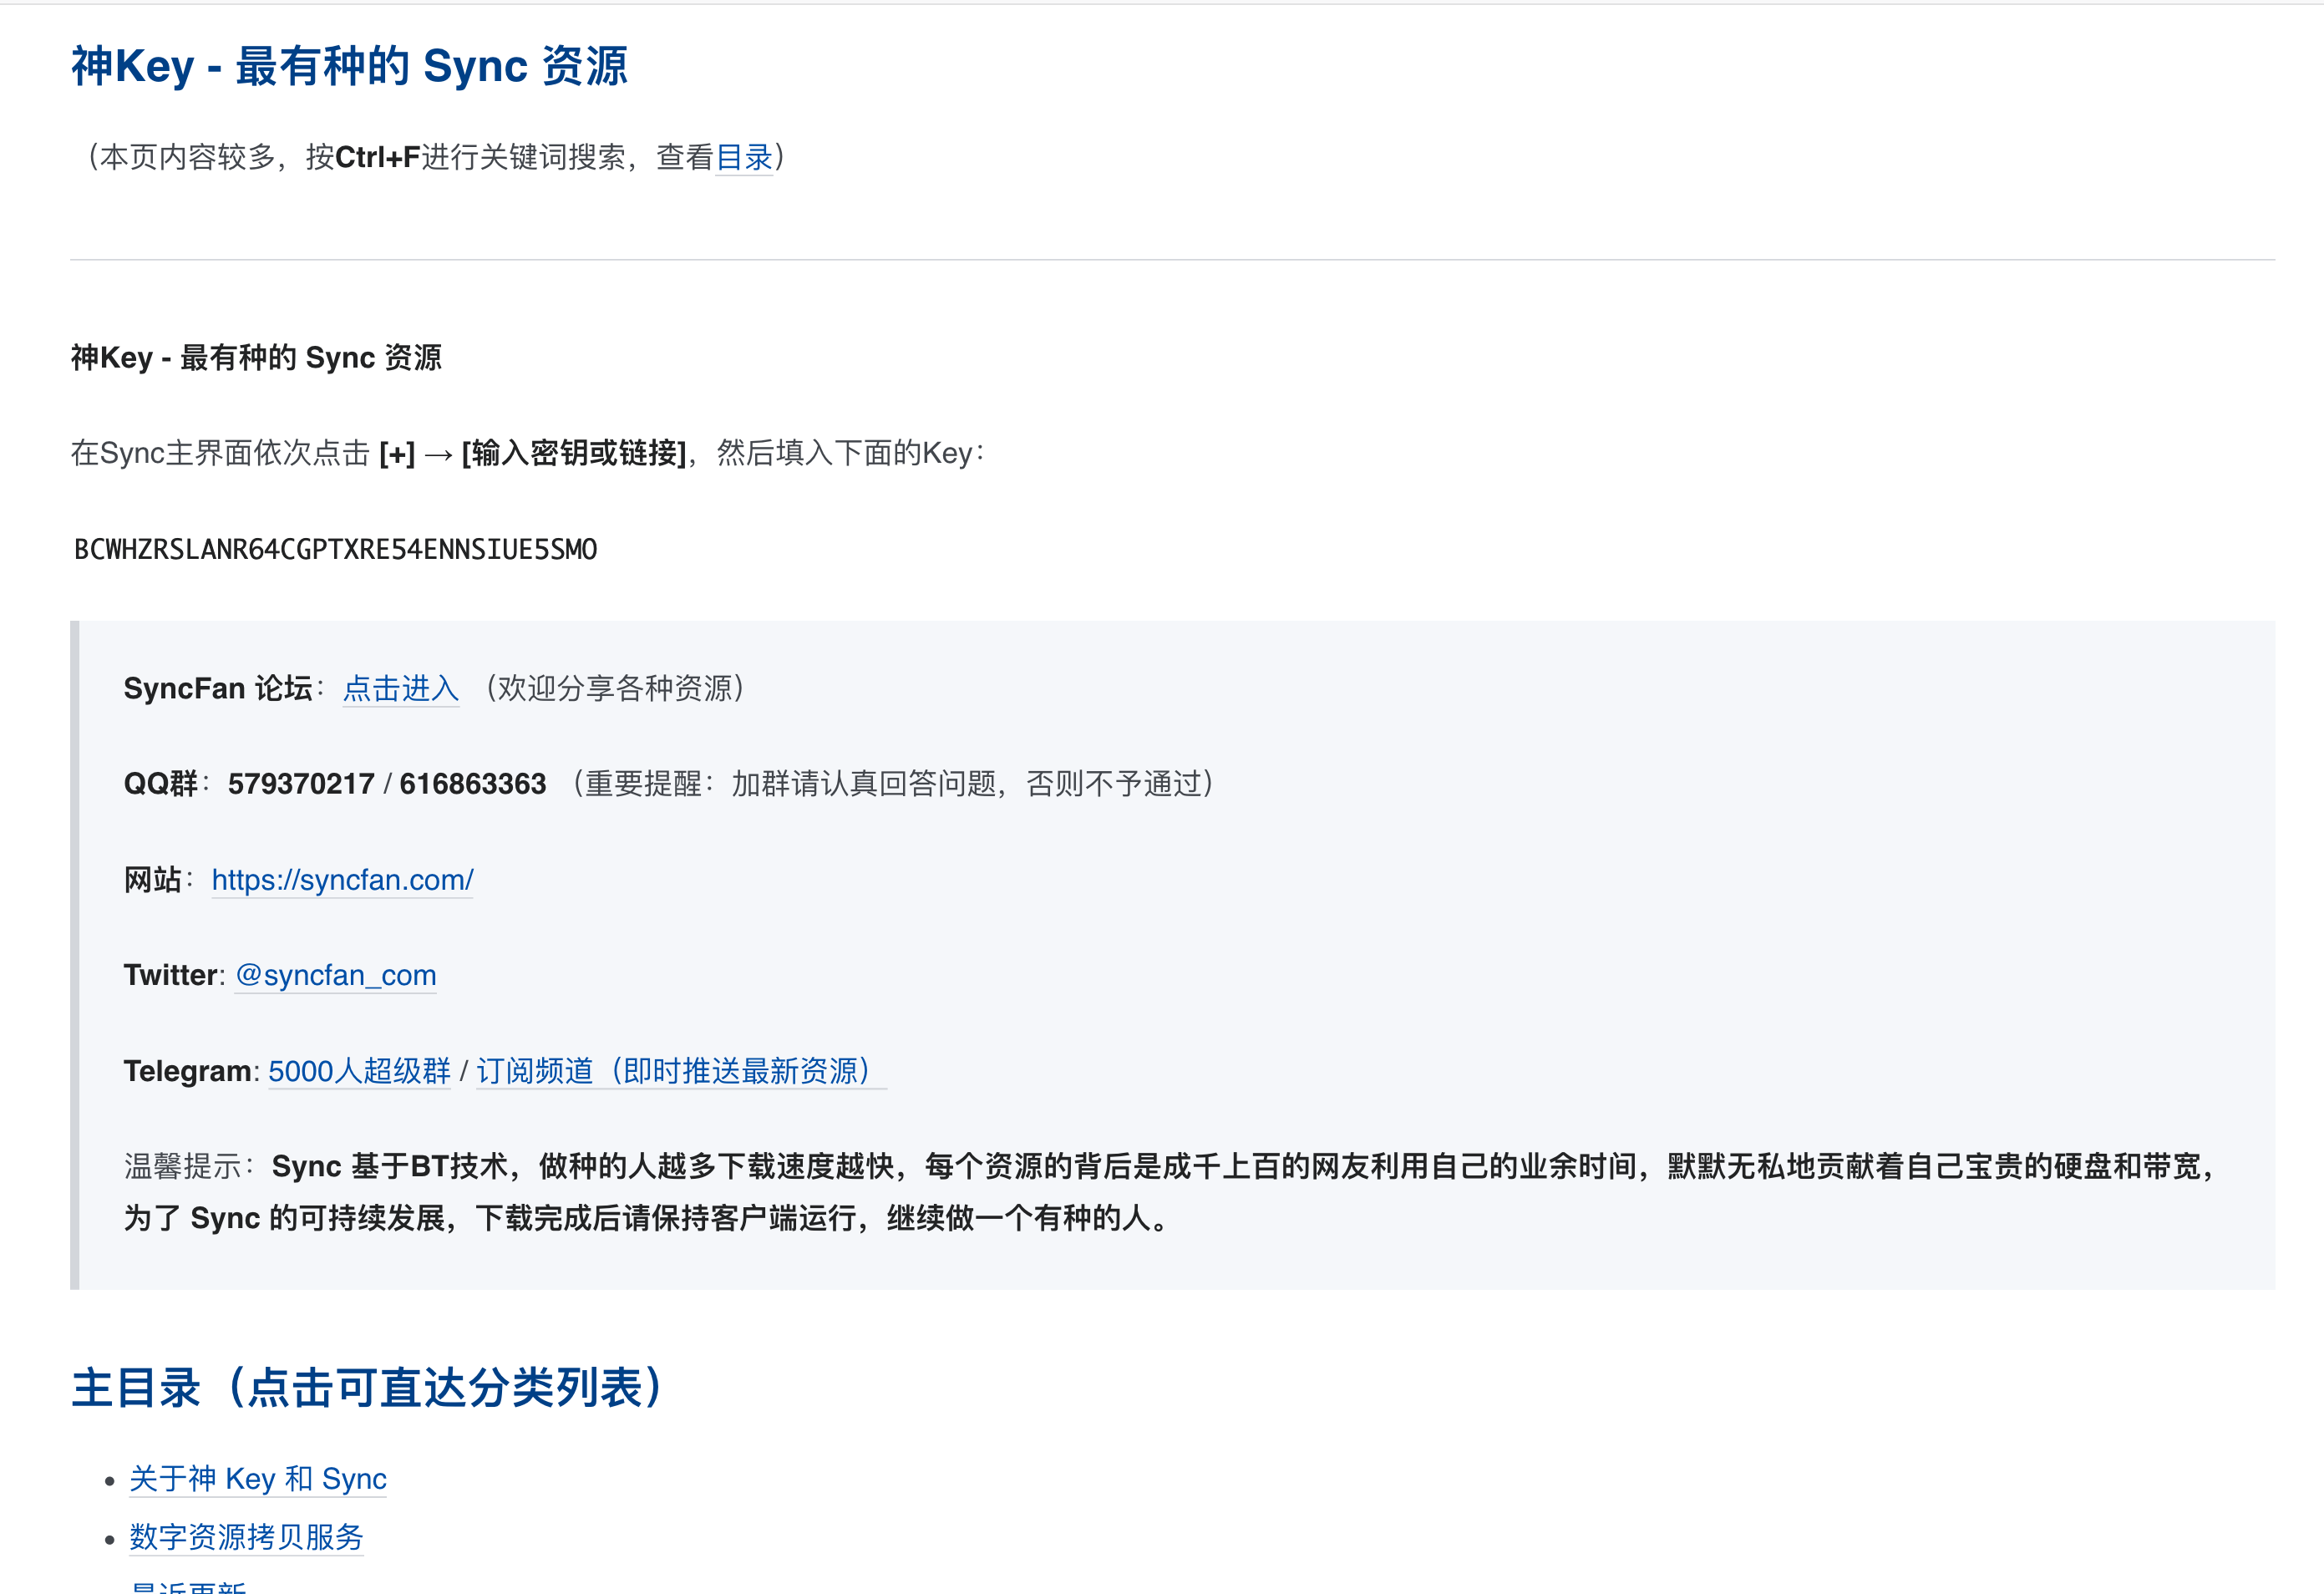Visit the @syncfan_com Twitter link
The image size is (2324, 1594).
(336, 975)
